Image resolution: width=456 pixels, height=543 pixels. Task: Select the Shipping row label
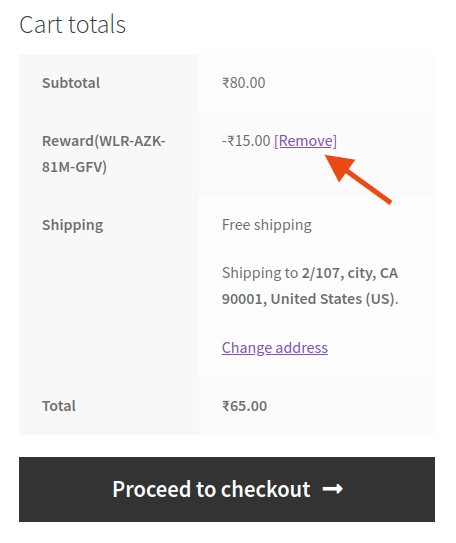point(72,225)
